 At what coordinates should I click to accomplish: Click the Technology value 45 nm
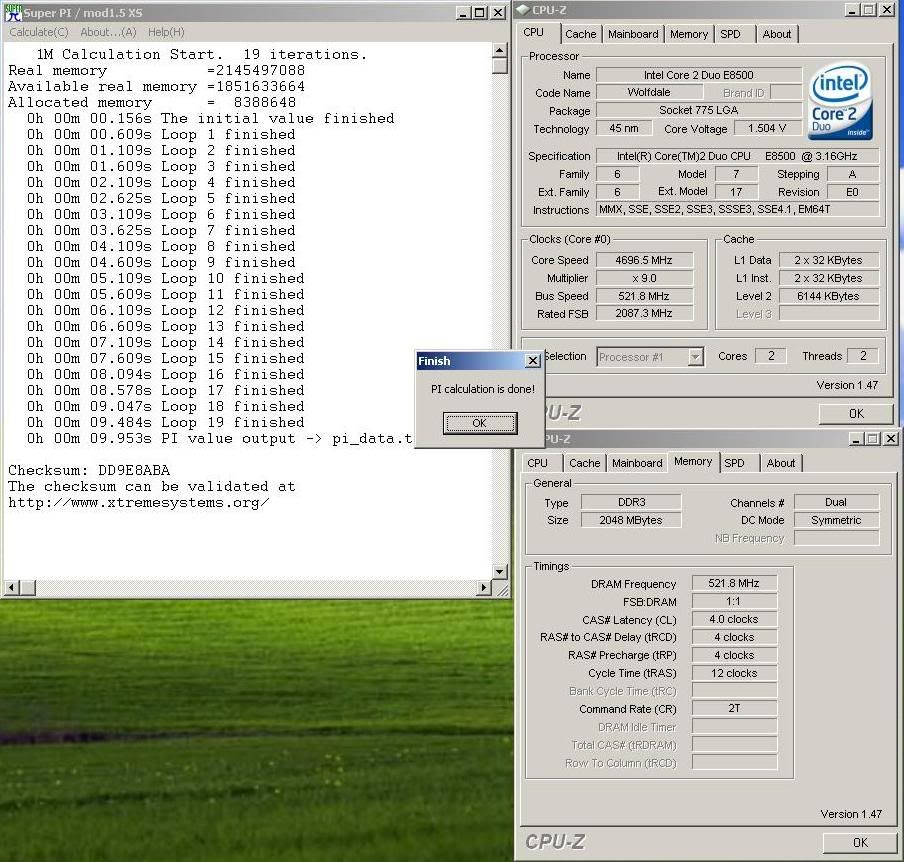pos(624,128)
